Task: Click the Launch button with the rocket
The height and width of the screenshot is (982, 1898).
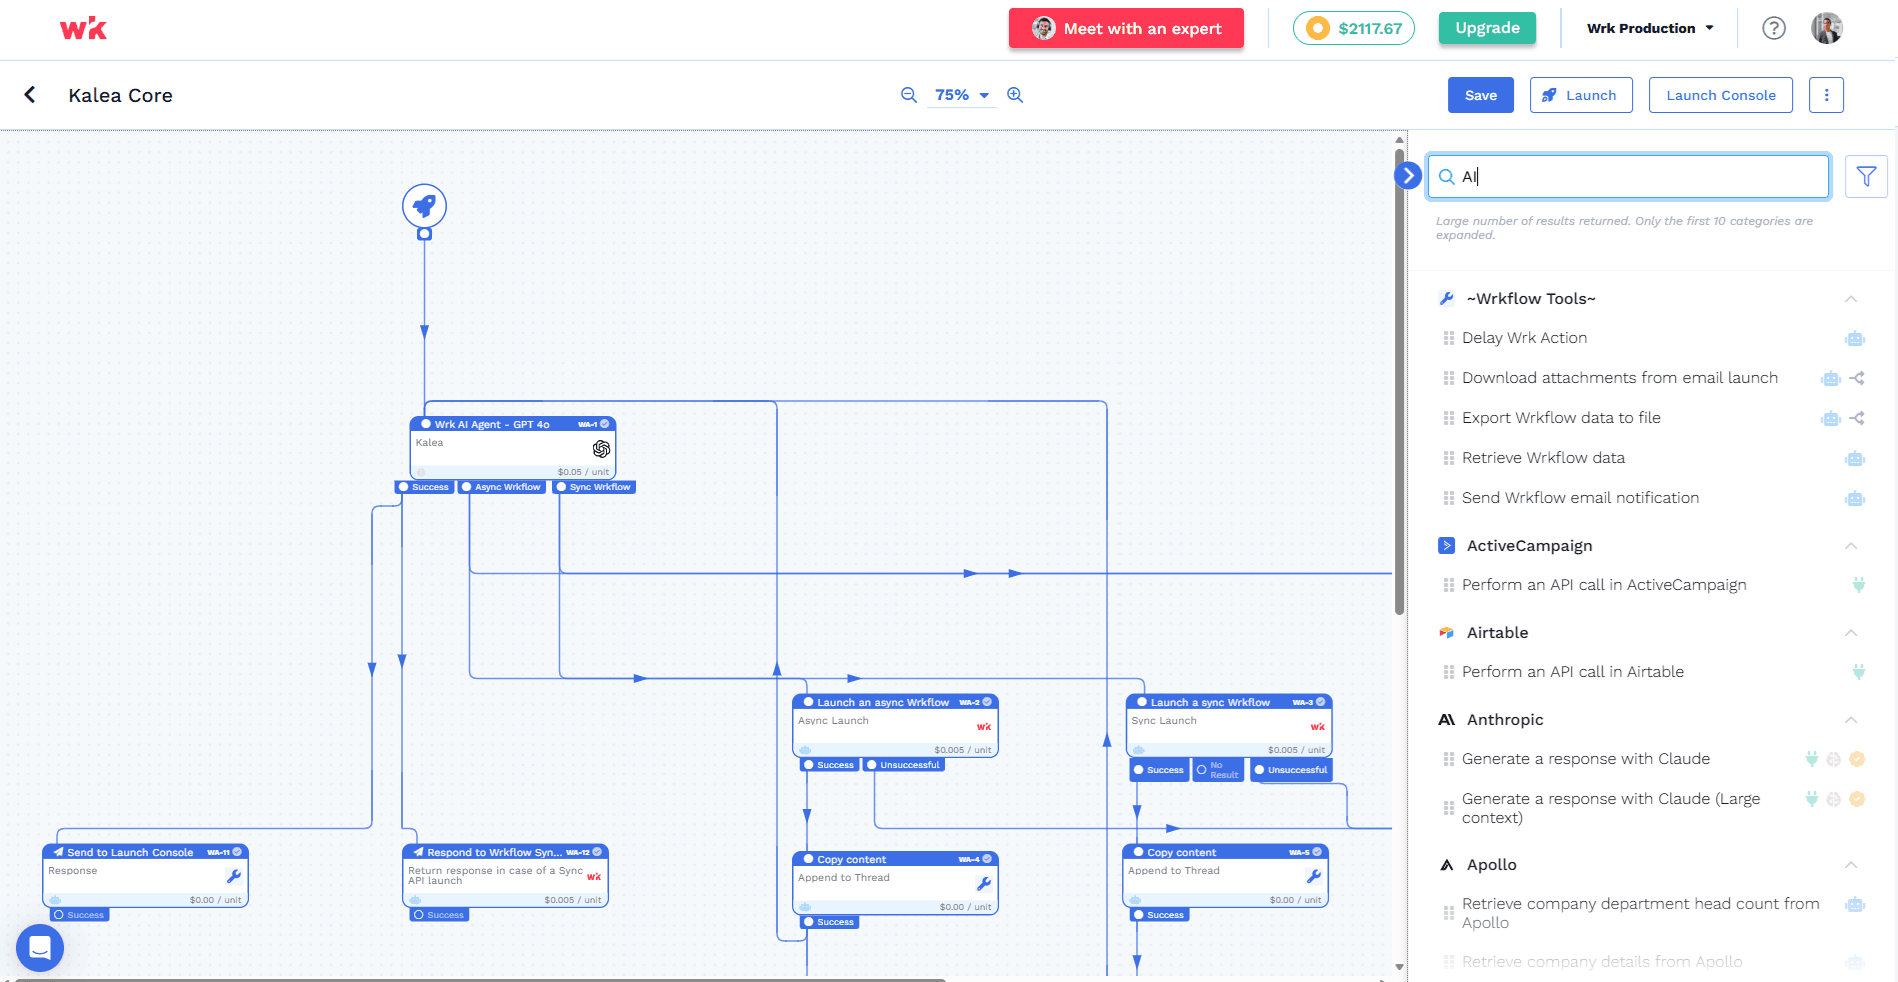Action: [1581, 95]
